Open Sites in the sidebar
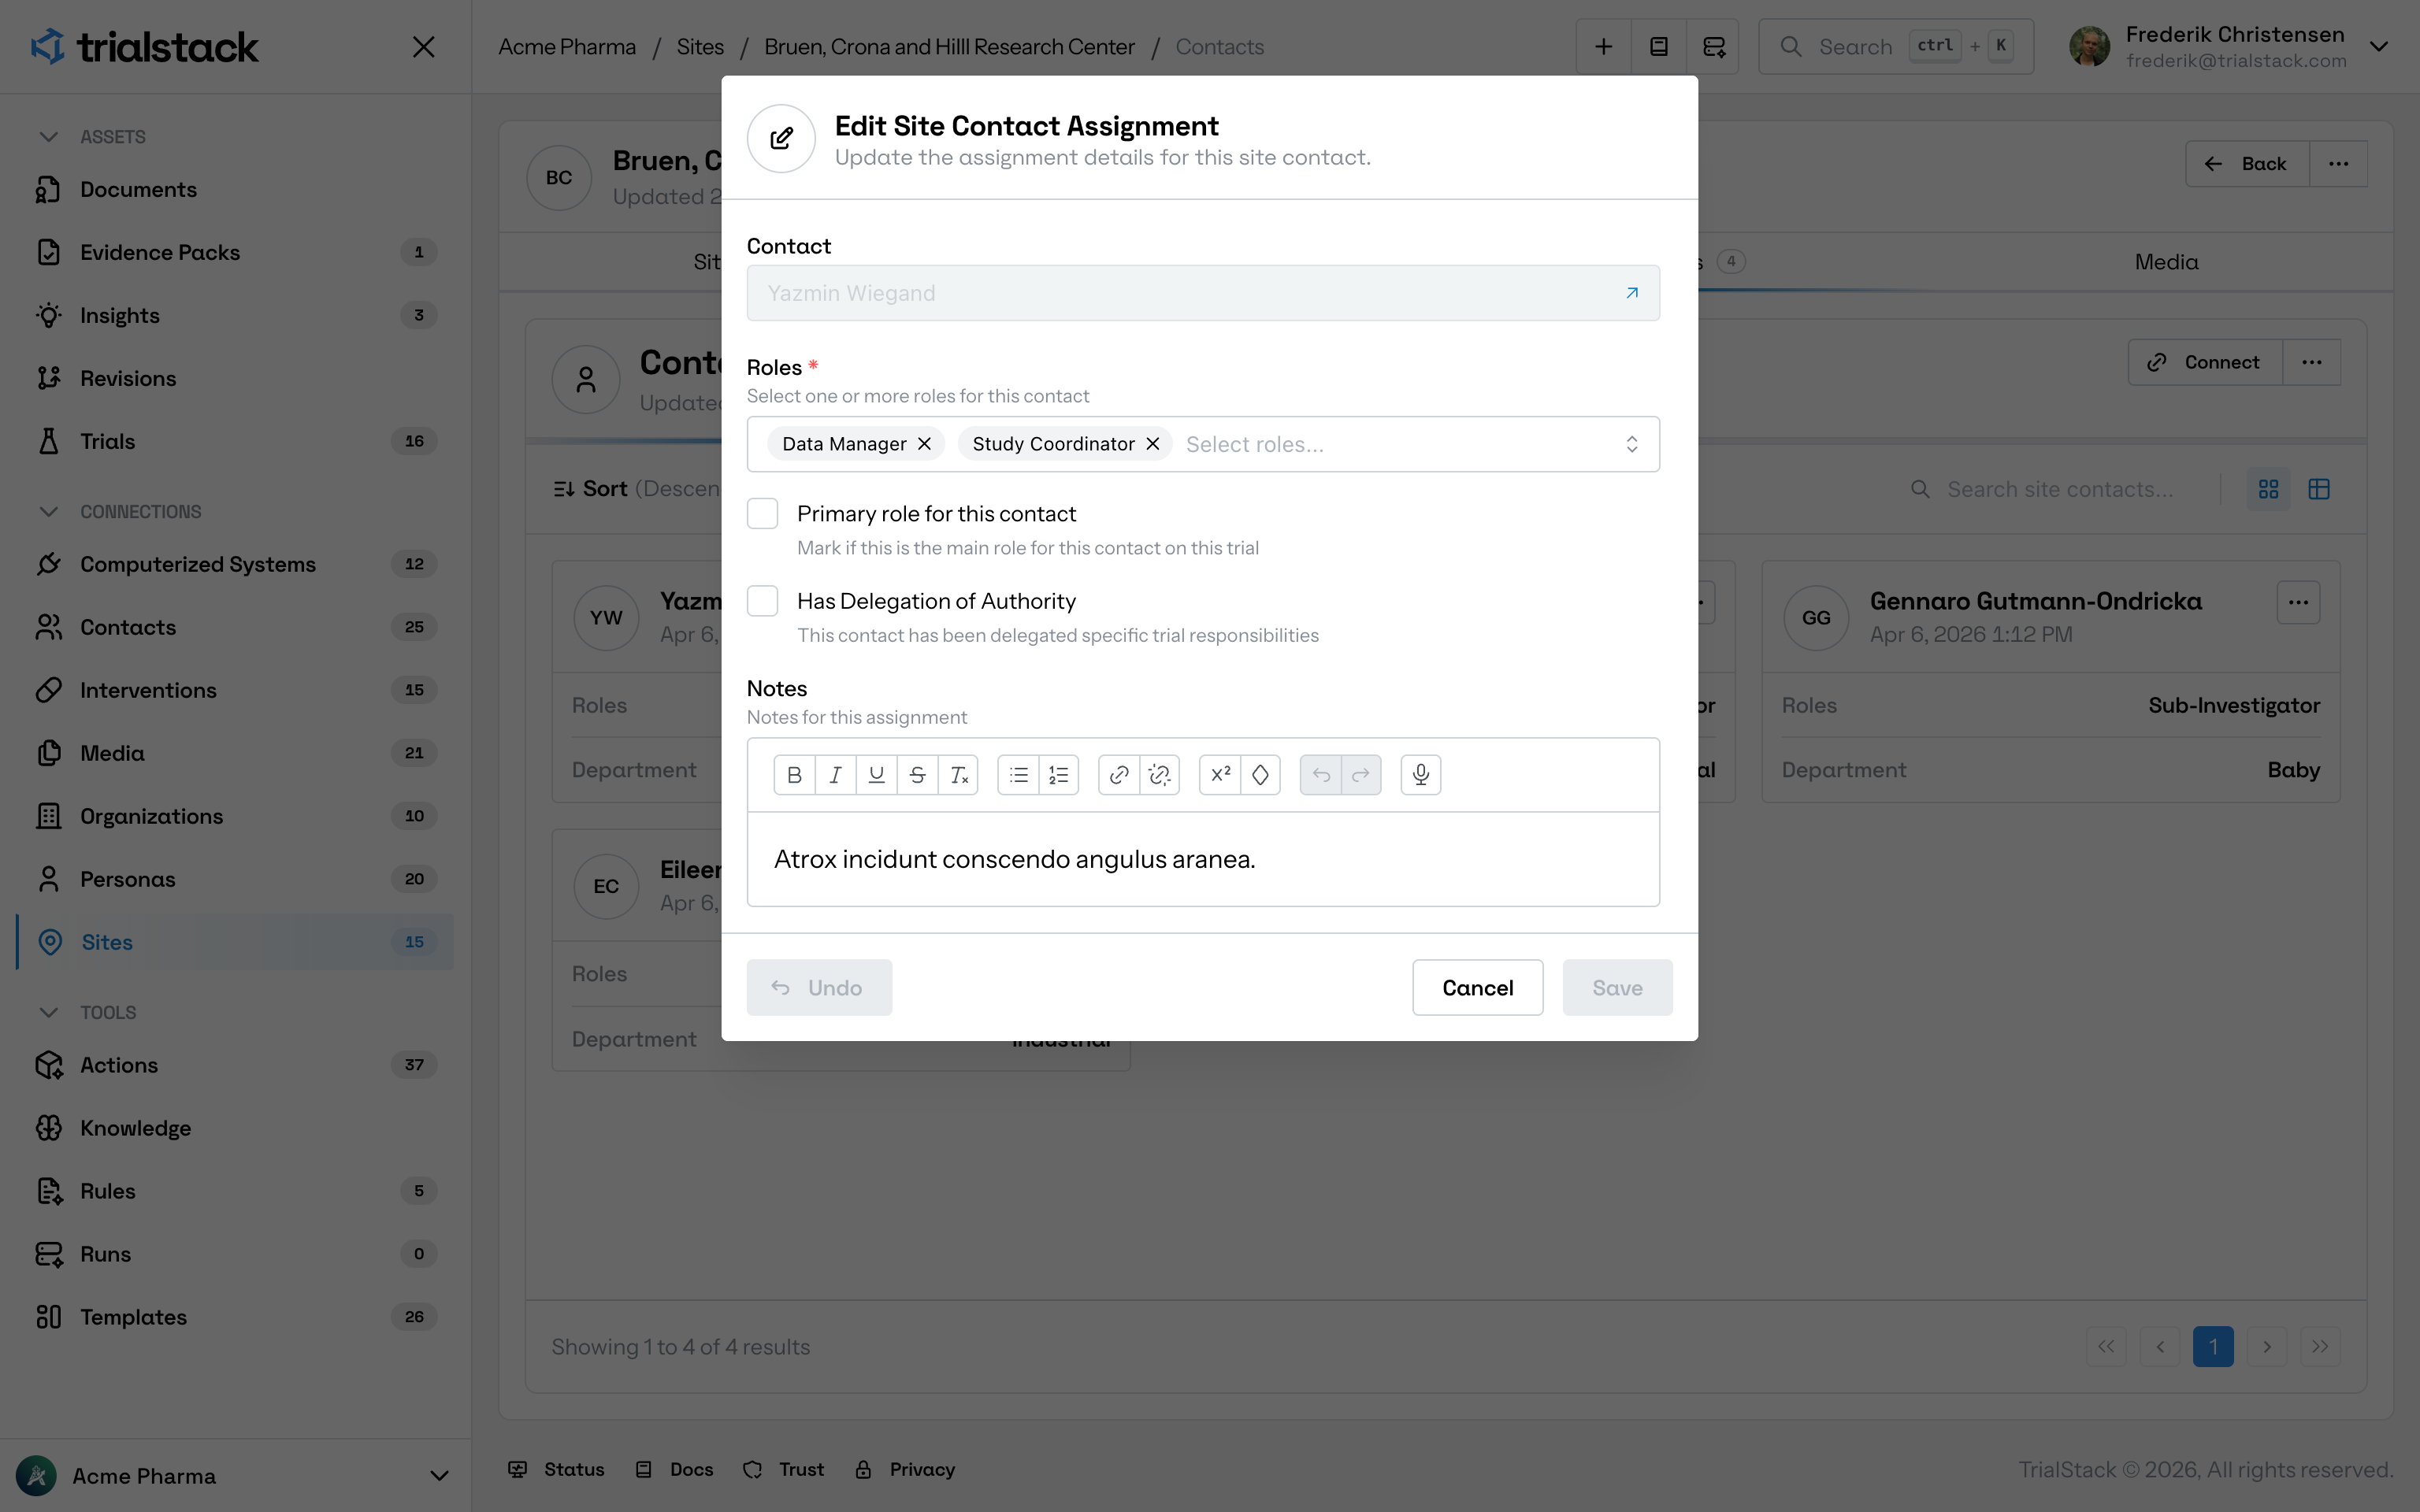 click(x=235, y=942)
